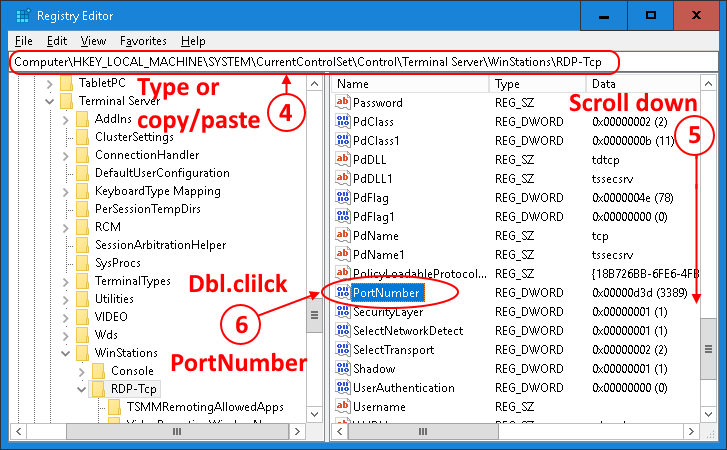Select the PortNumber value name
The height and width of the screenshot is (450, 727).
[x=386, y=292]
